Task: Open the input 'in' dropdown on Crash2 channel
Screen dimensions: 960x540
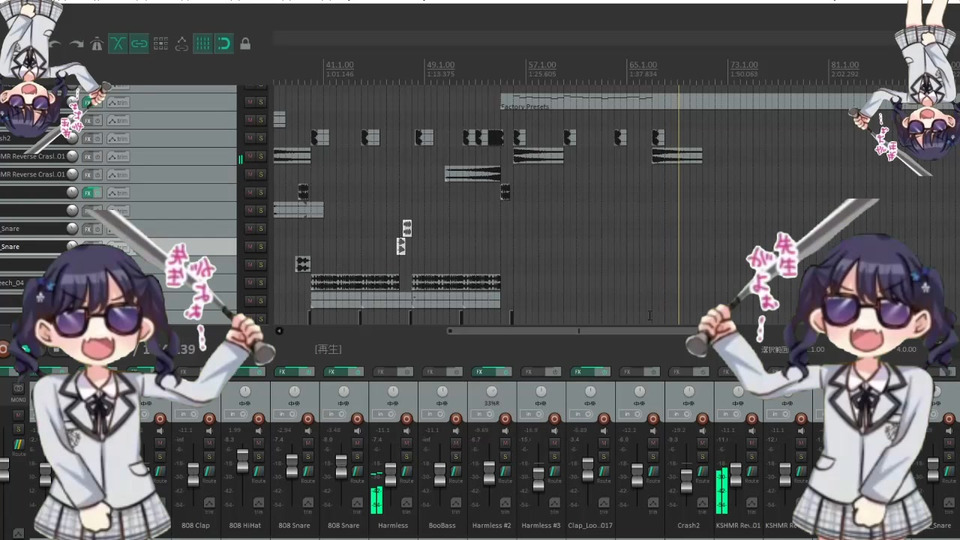Action: point(680,414)
